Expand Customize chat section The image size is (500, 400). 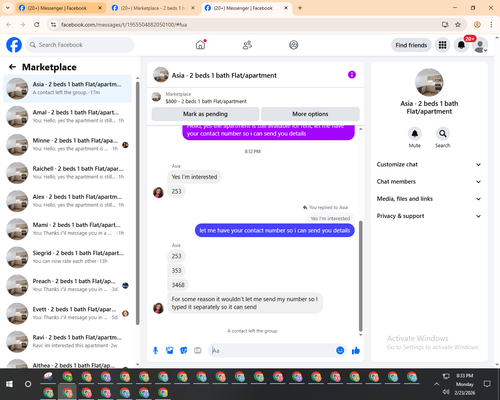429,164
